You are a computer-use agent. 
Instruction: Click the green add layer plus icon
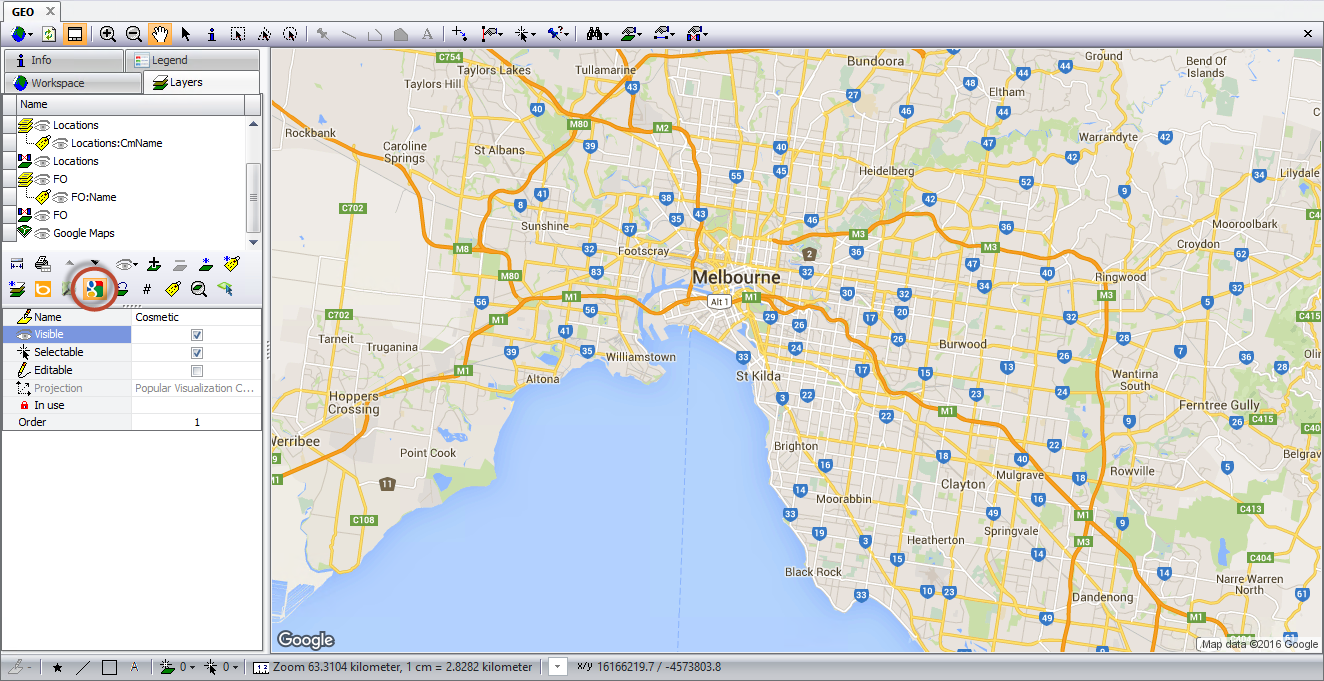click(154, 264)
